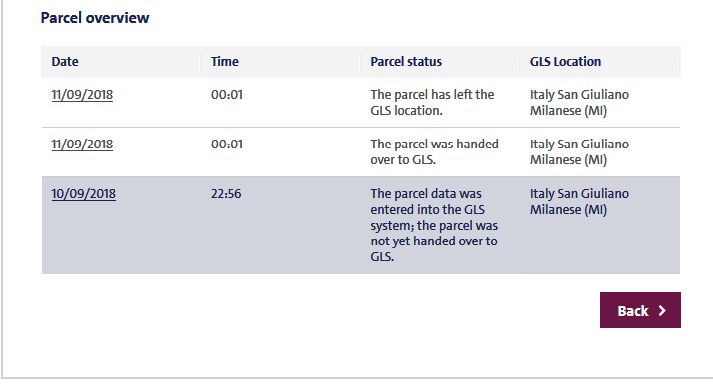713x386 pixels.
Task: Click the location cell in the 'left the GLS location' row
Action: coord(579,102)
